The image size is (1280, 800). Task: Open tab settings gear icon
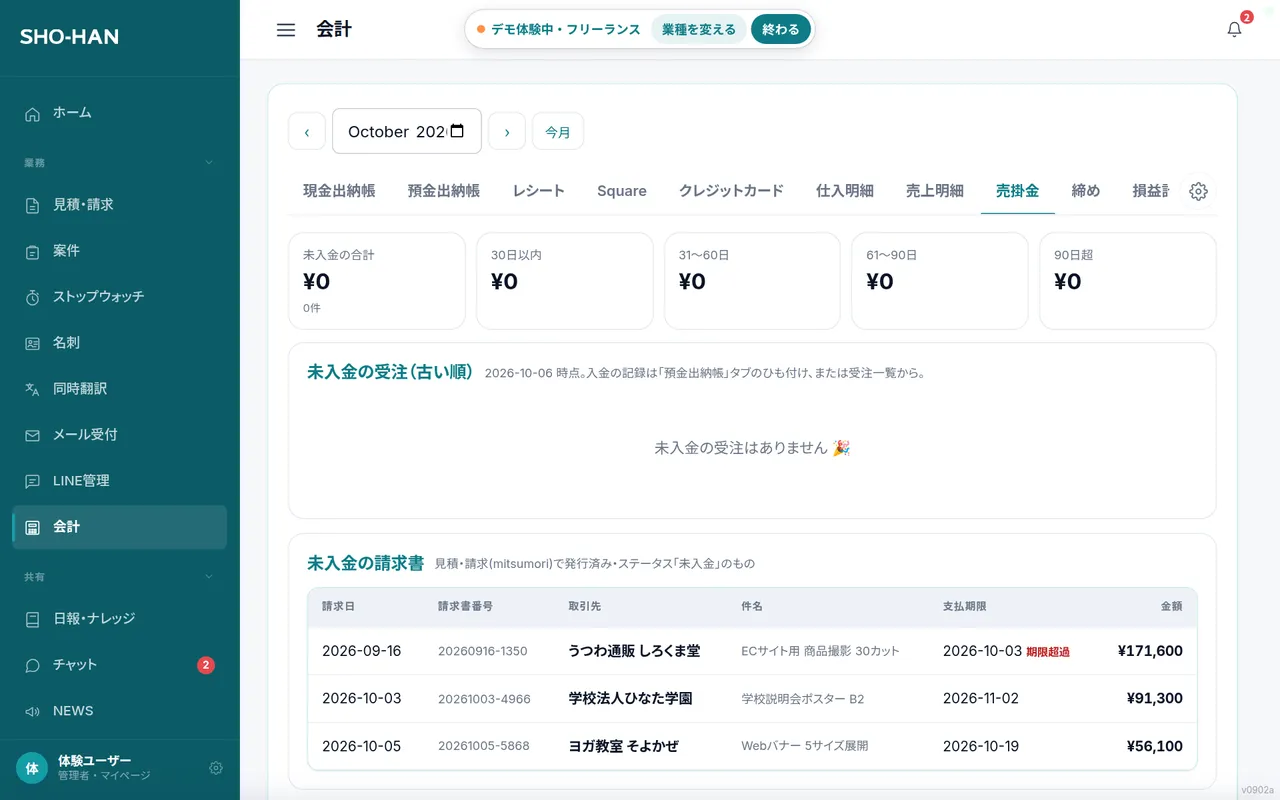[x=1198, y=191]
